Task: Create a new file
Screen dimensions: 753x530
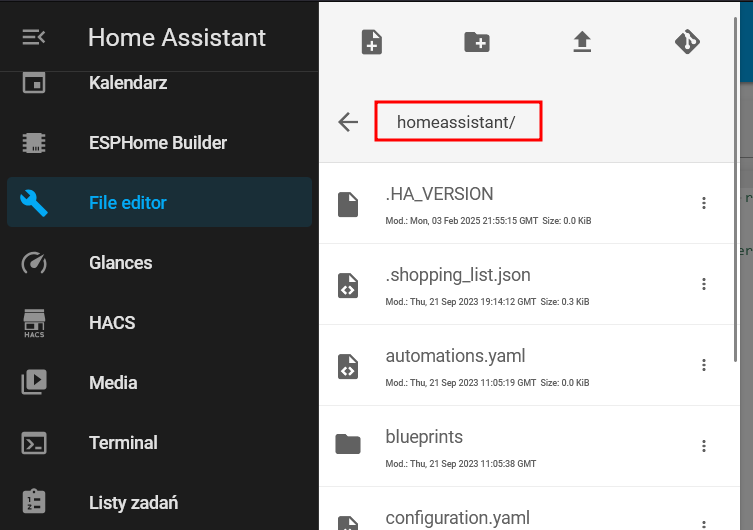Action: (x=372, y=42)
